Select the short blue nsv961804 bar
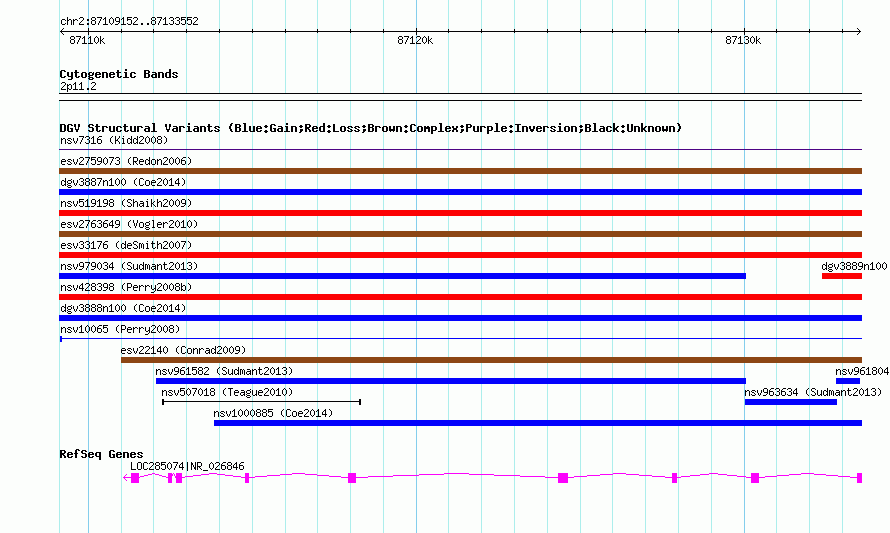 [x=848, y=381]
